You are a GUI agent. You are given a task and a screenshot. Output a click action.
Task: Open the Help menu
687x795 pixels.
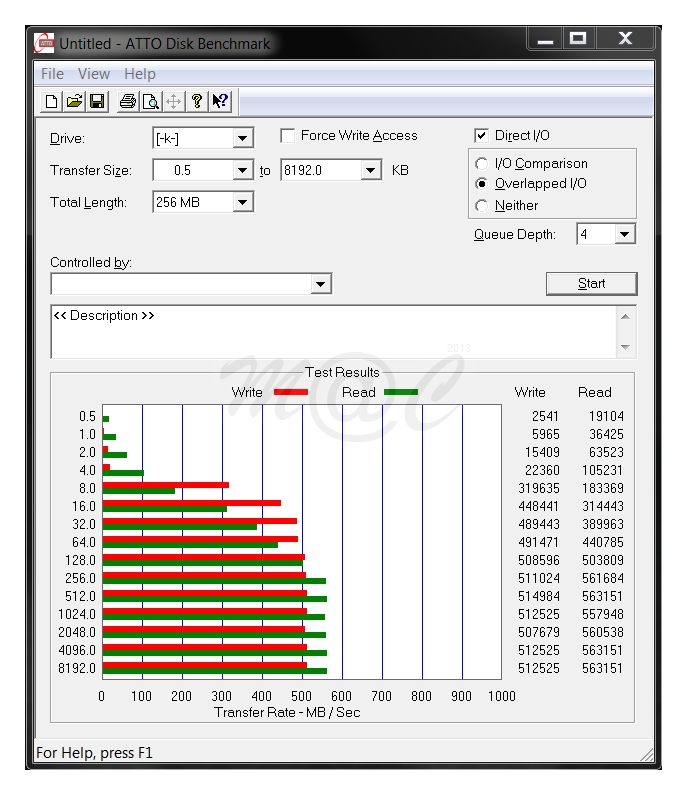[x=140, y=74]
